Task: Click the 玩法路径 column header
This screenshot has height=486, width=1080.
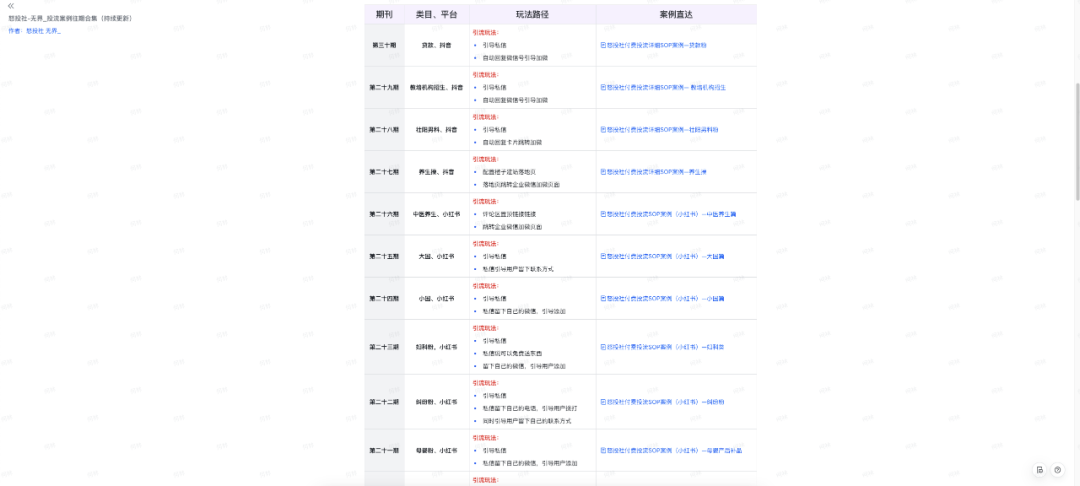Action: pos(532,14)
